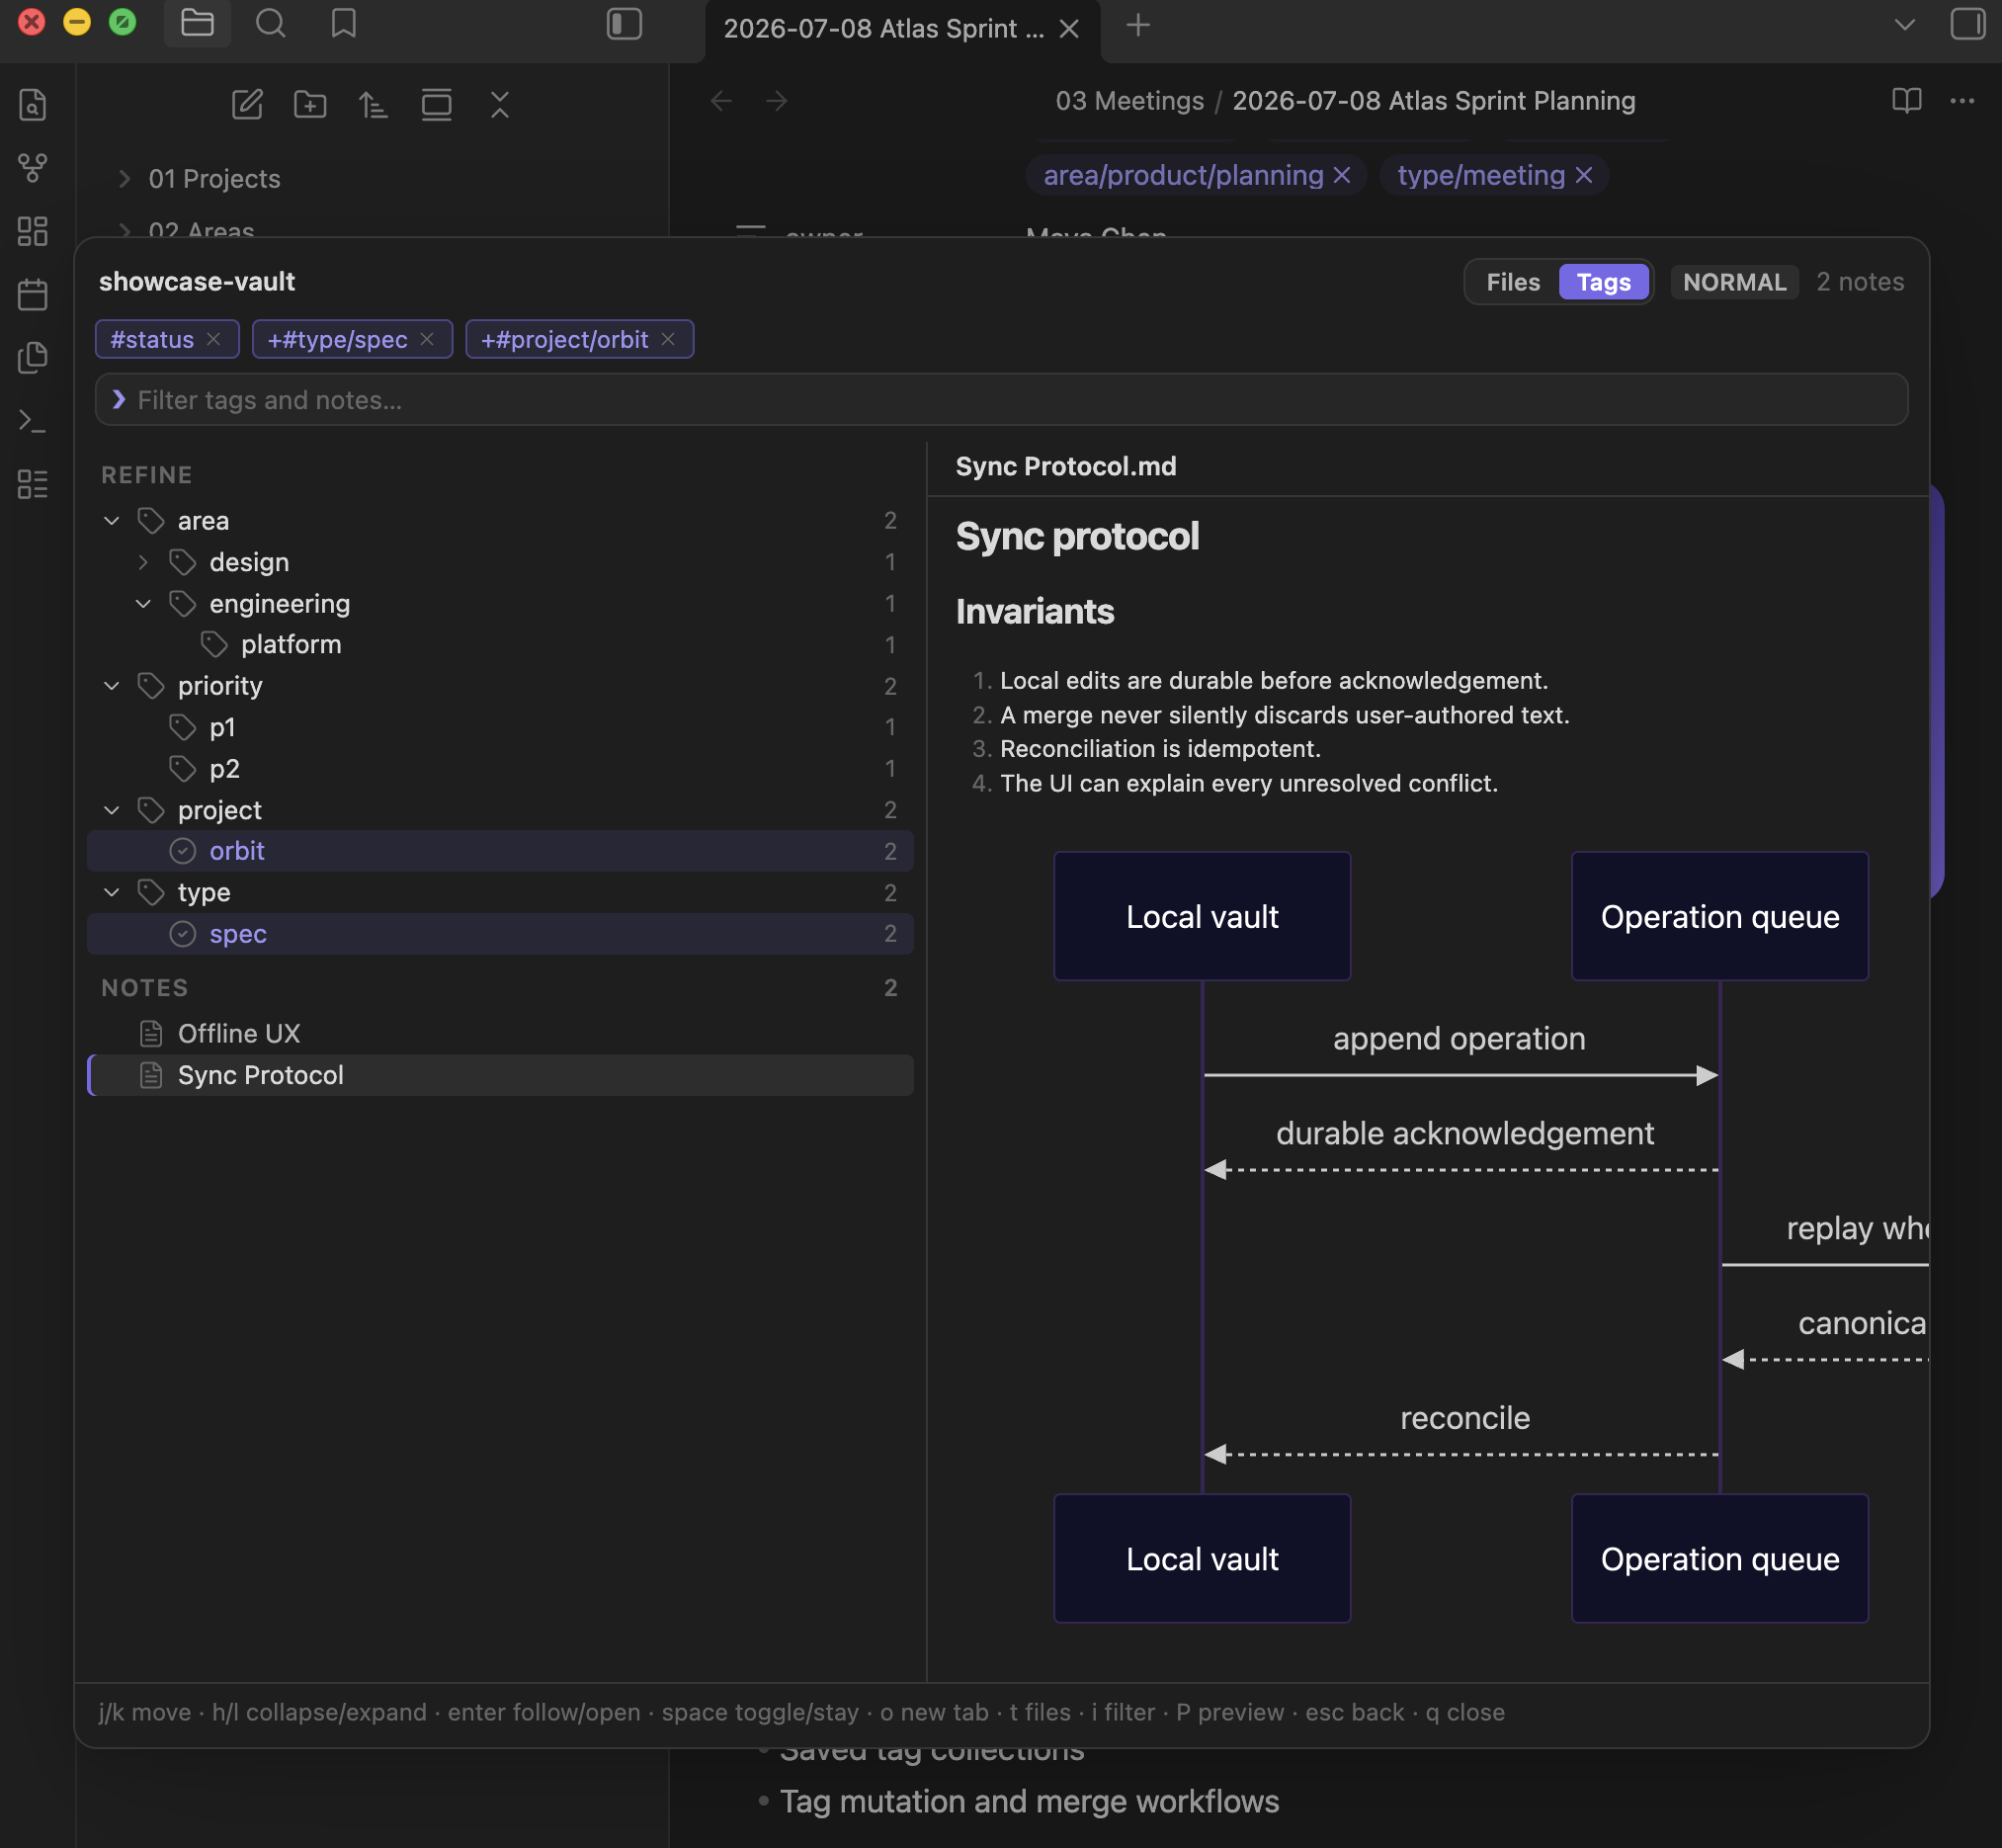
Task: Create new folder icon in explorer
Action: pyautogui.click(x=310, y=104)
